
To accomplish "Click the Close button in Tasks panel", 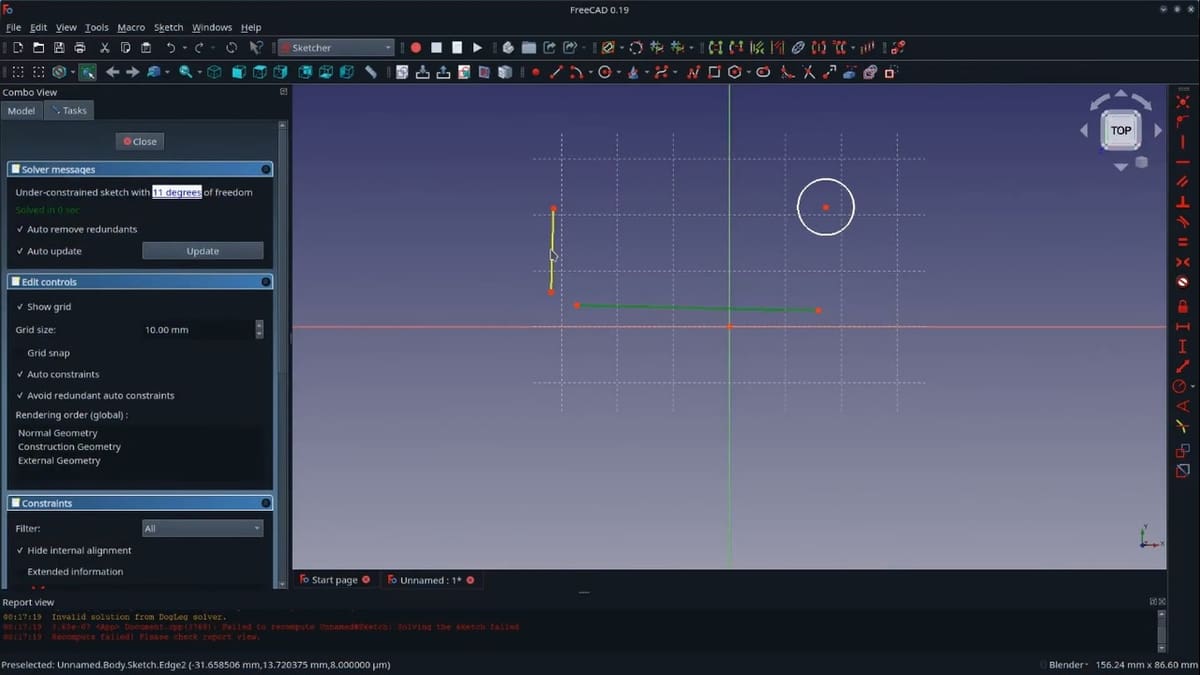I will pyautogui.click(x=139, y=141).
